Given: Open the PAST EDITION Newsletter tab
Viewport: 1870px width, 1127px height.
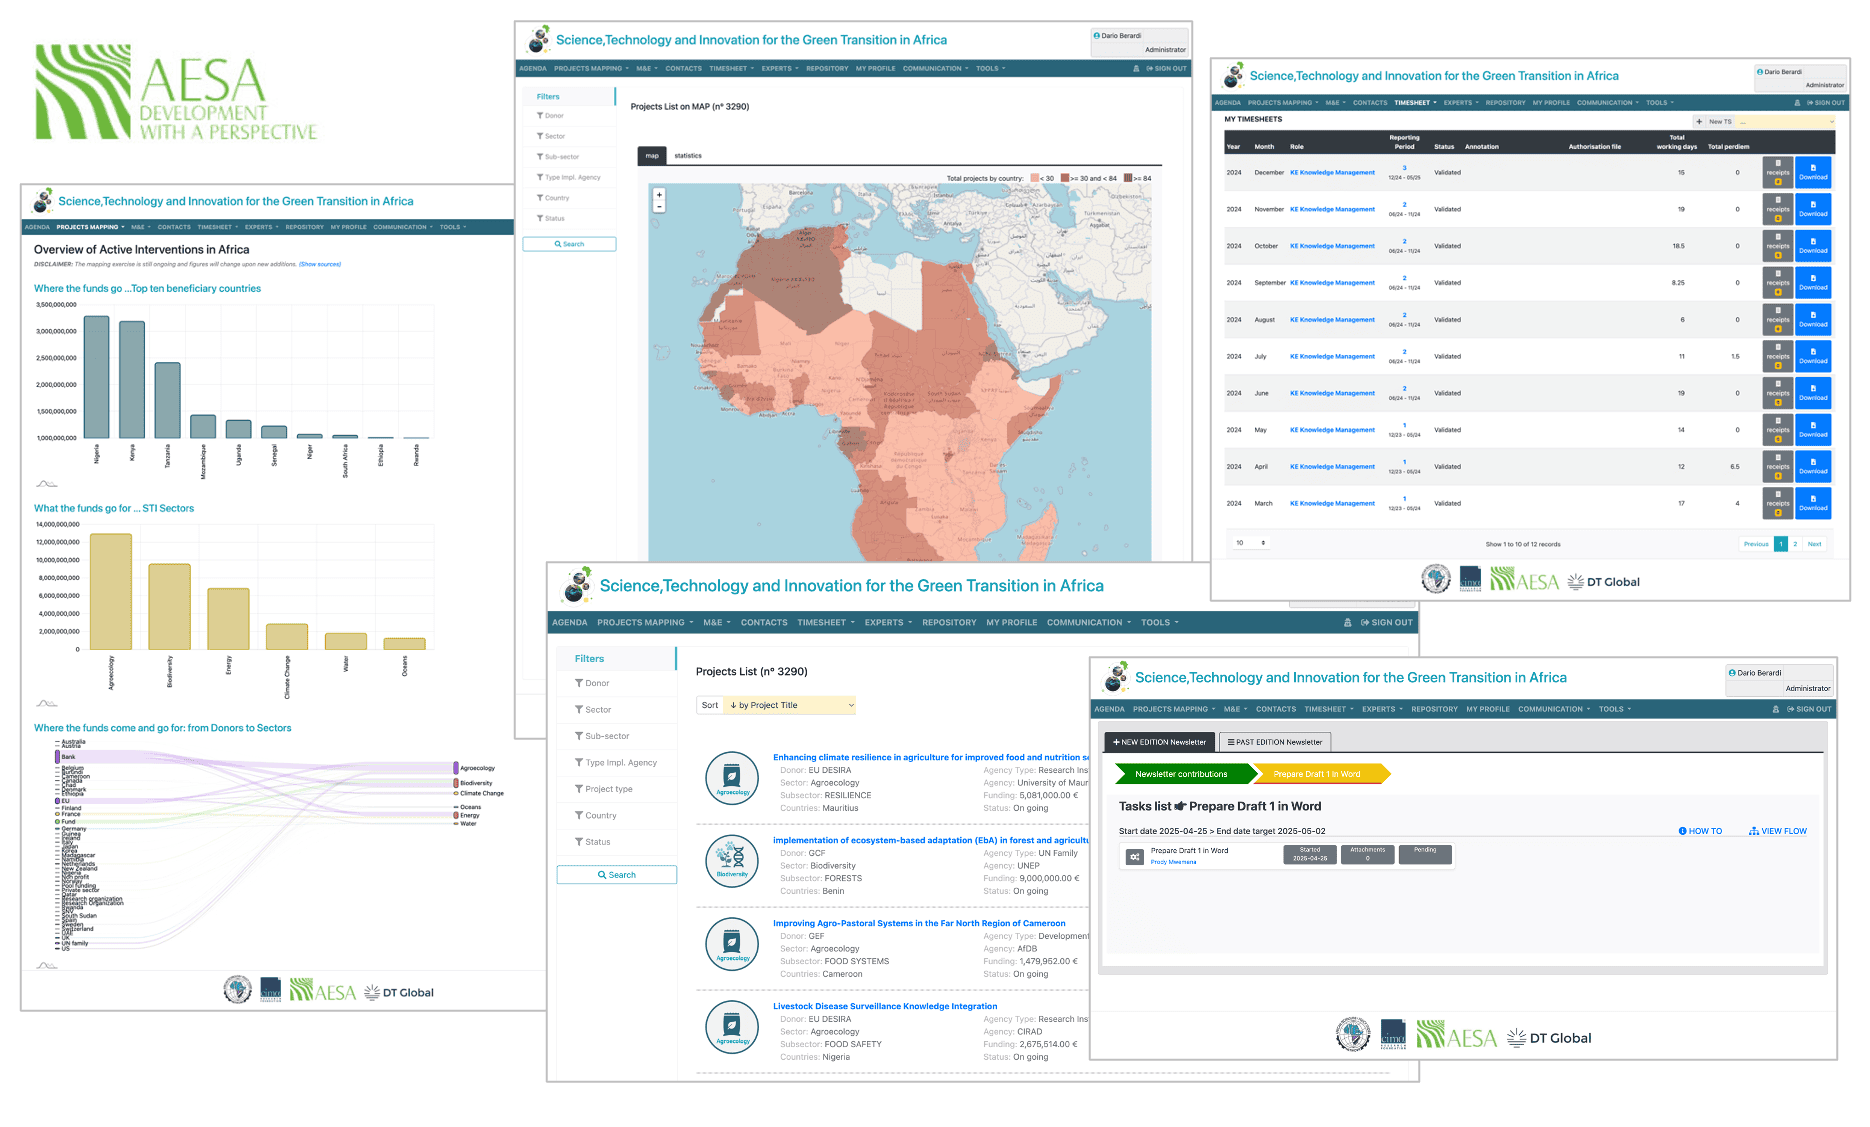Looking at the screenshot, I should click(1275, 742).
